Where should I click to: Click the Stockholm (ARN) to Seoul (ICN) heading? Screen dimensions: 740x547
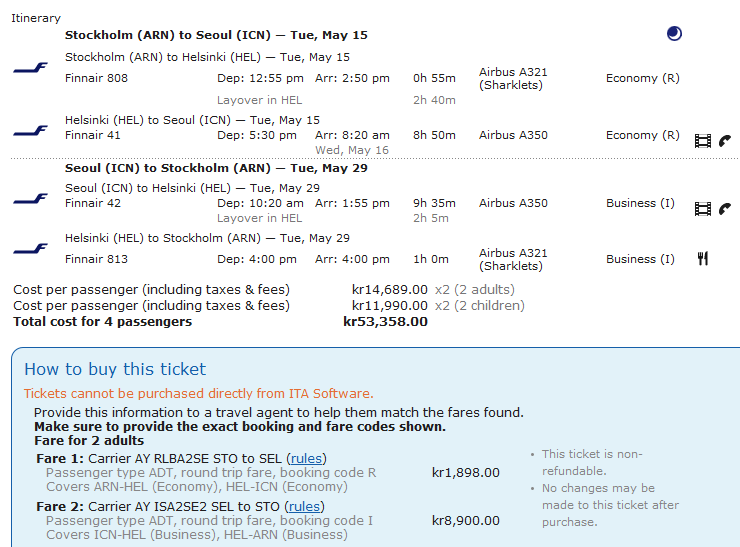216,34
